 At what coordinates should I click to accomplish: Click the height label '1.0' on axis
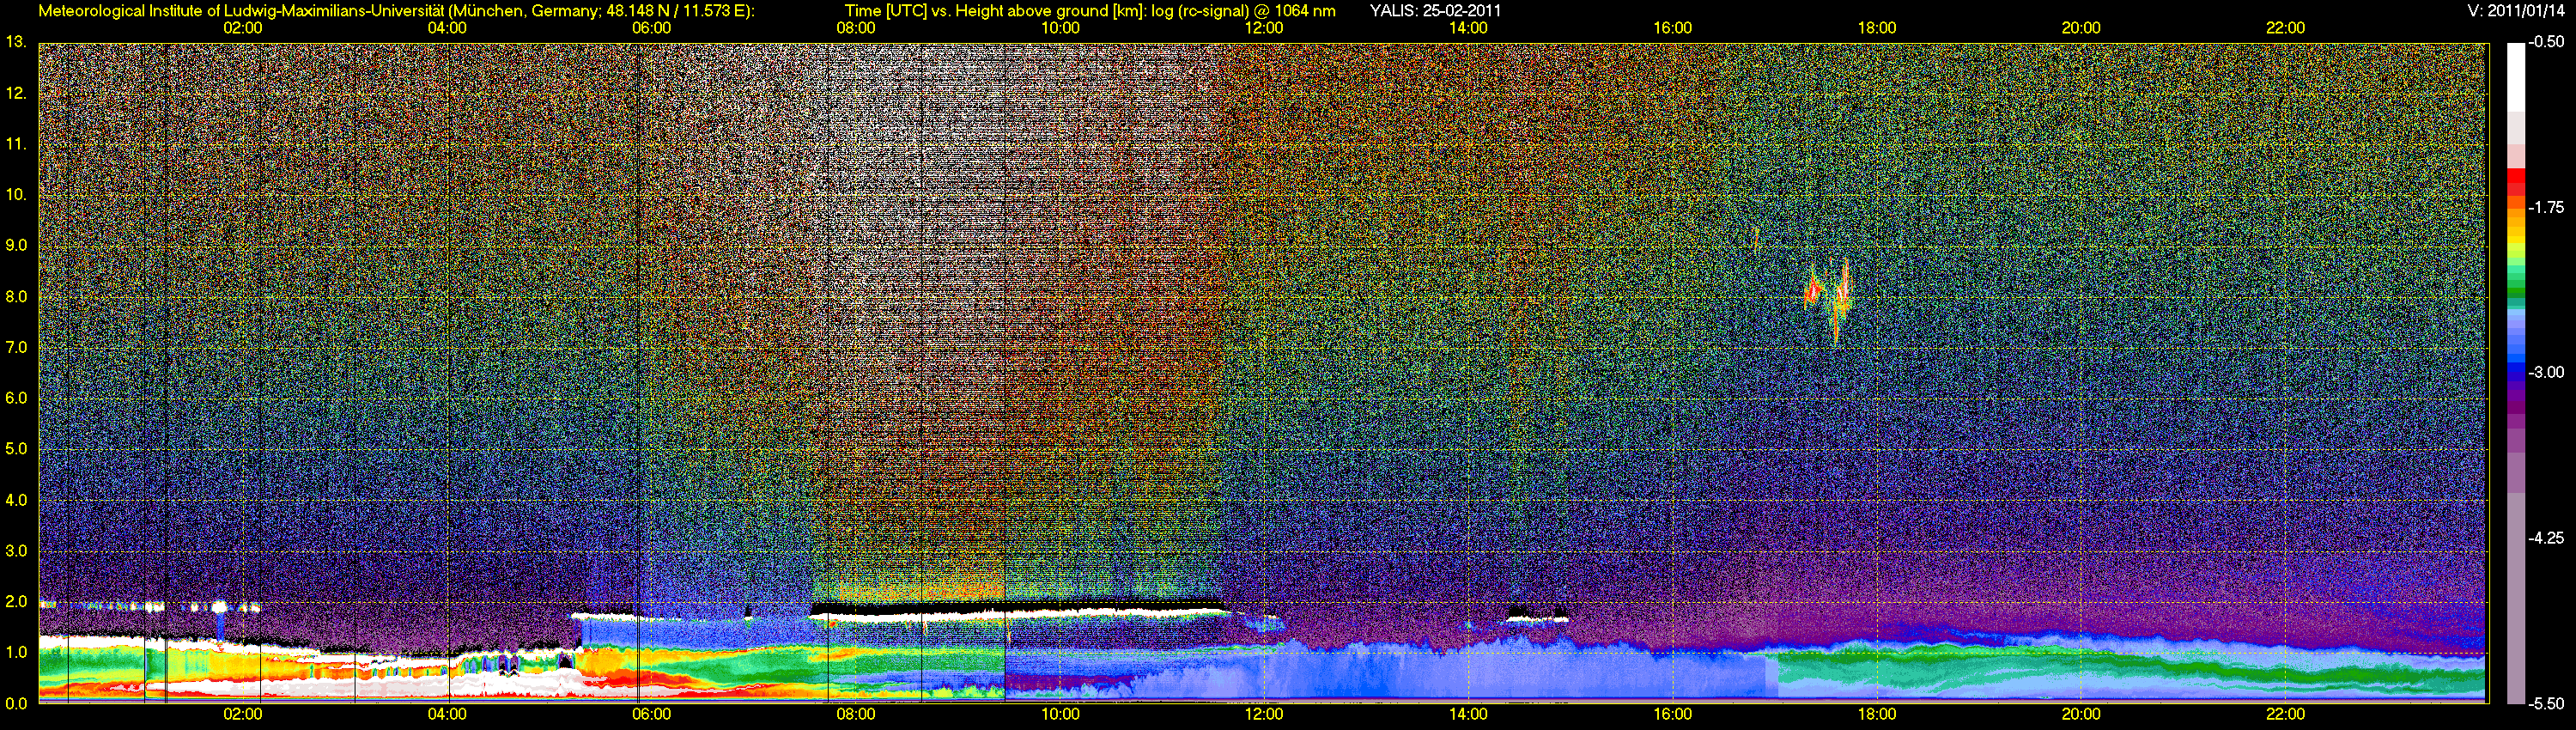(16, 652)
